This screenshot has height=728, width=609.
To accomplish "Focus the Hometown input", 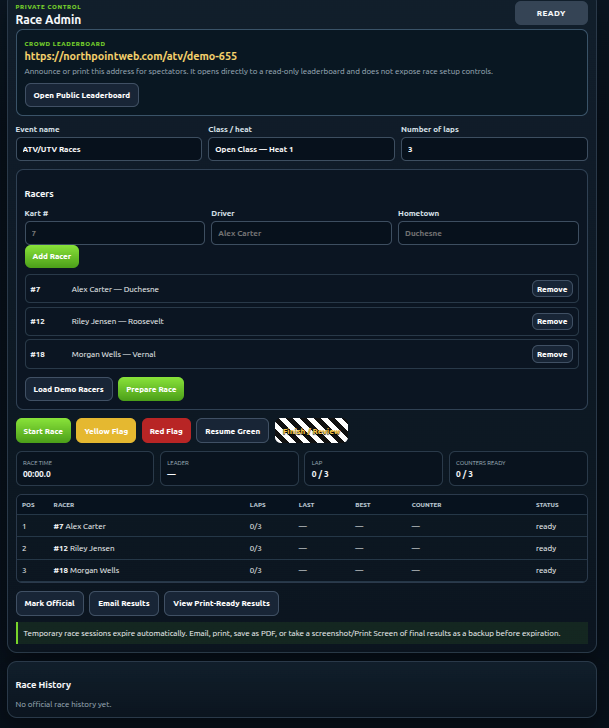I will 488,233.
